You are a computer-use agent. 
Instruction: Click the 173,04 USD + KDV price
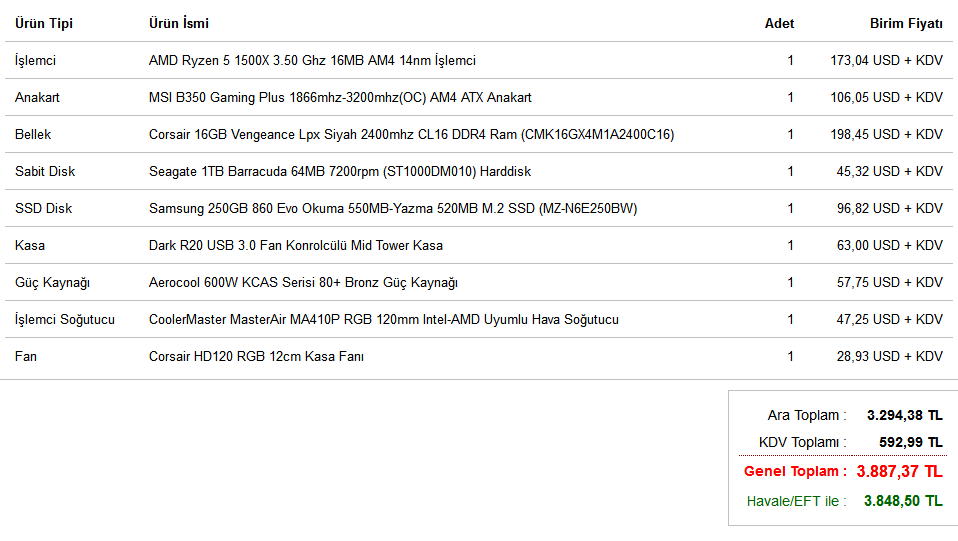point(886,61)
